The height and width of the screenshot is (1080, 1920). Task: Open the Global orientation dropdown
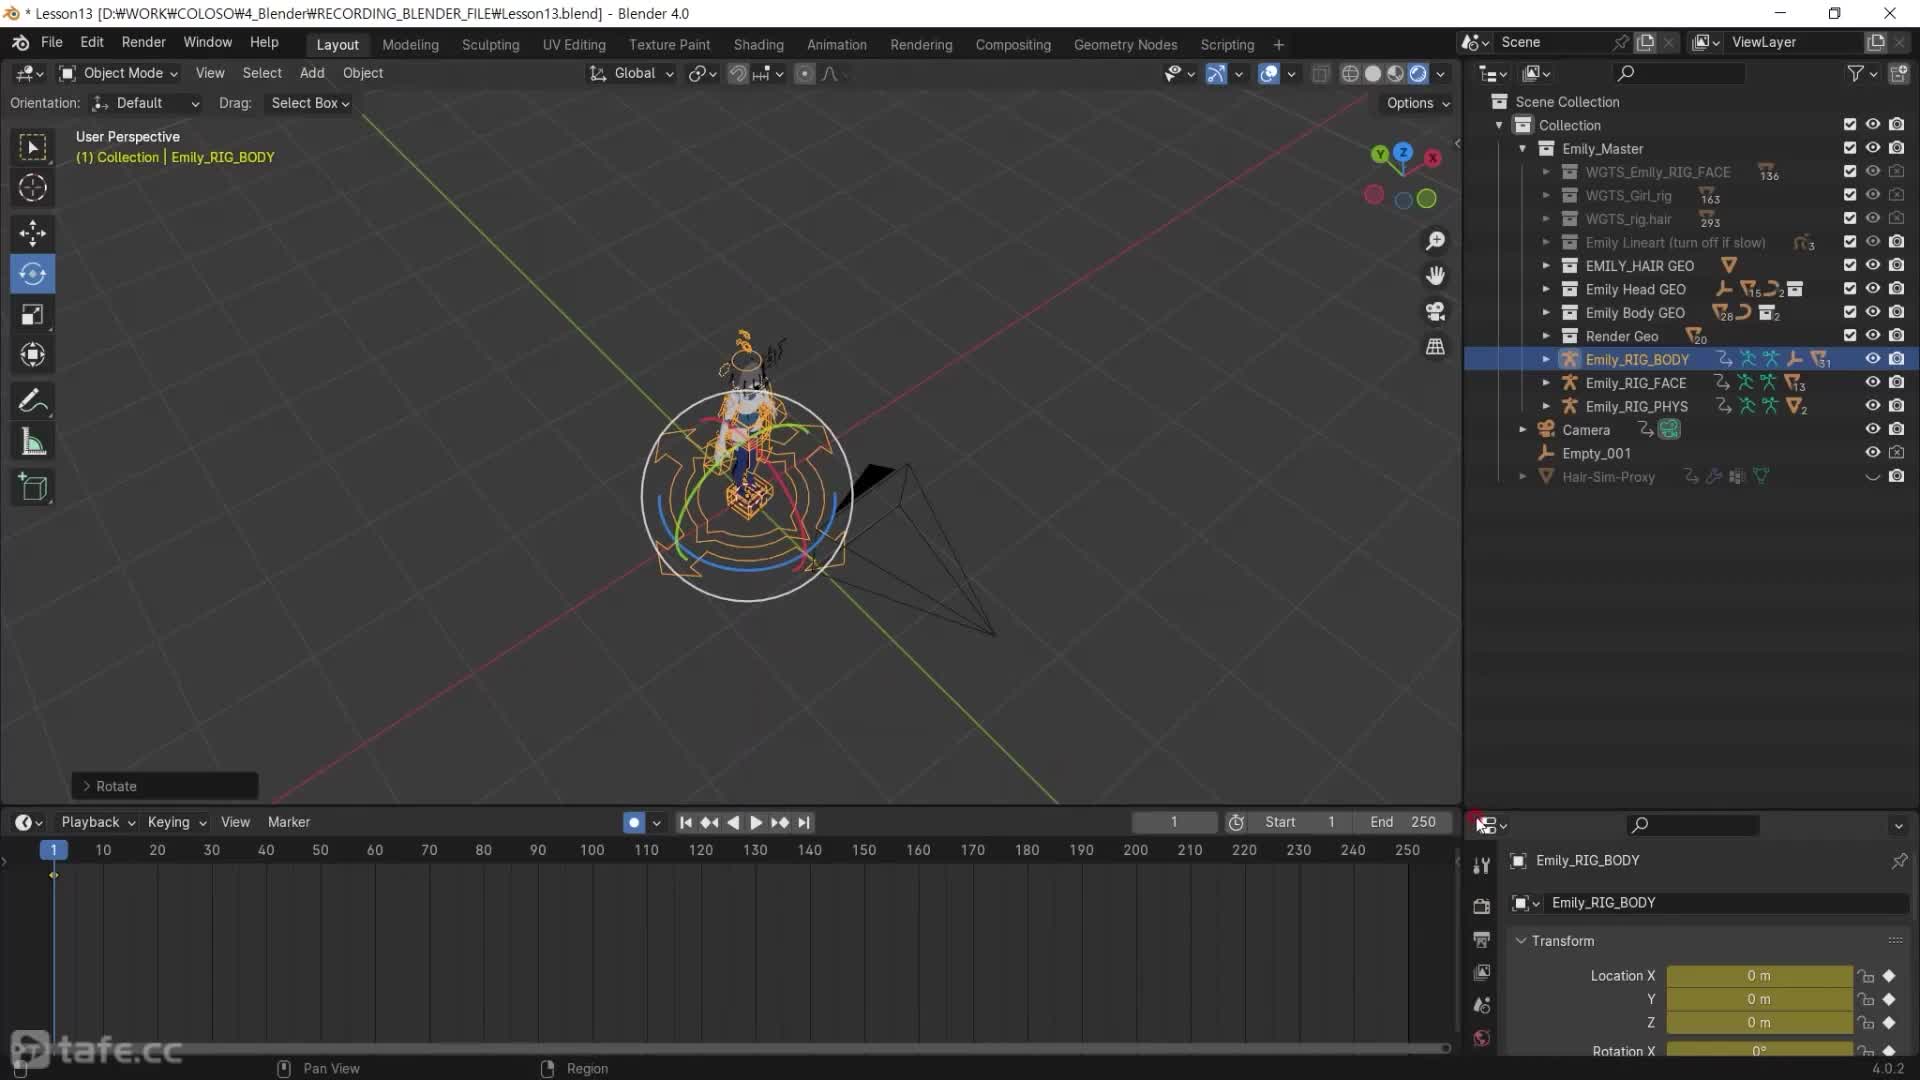click(633, 73)
